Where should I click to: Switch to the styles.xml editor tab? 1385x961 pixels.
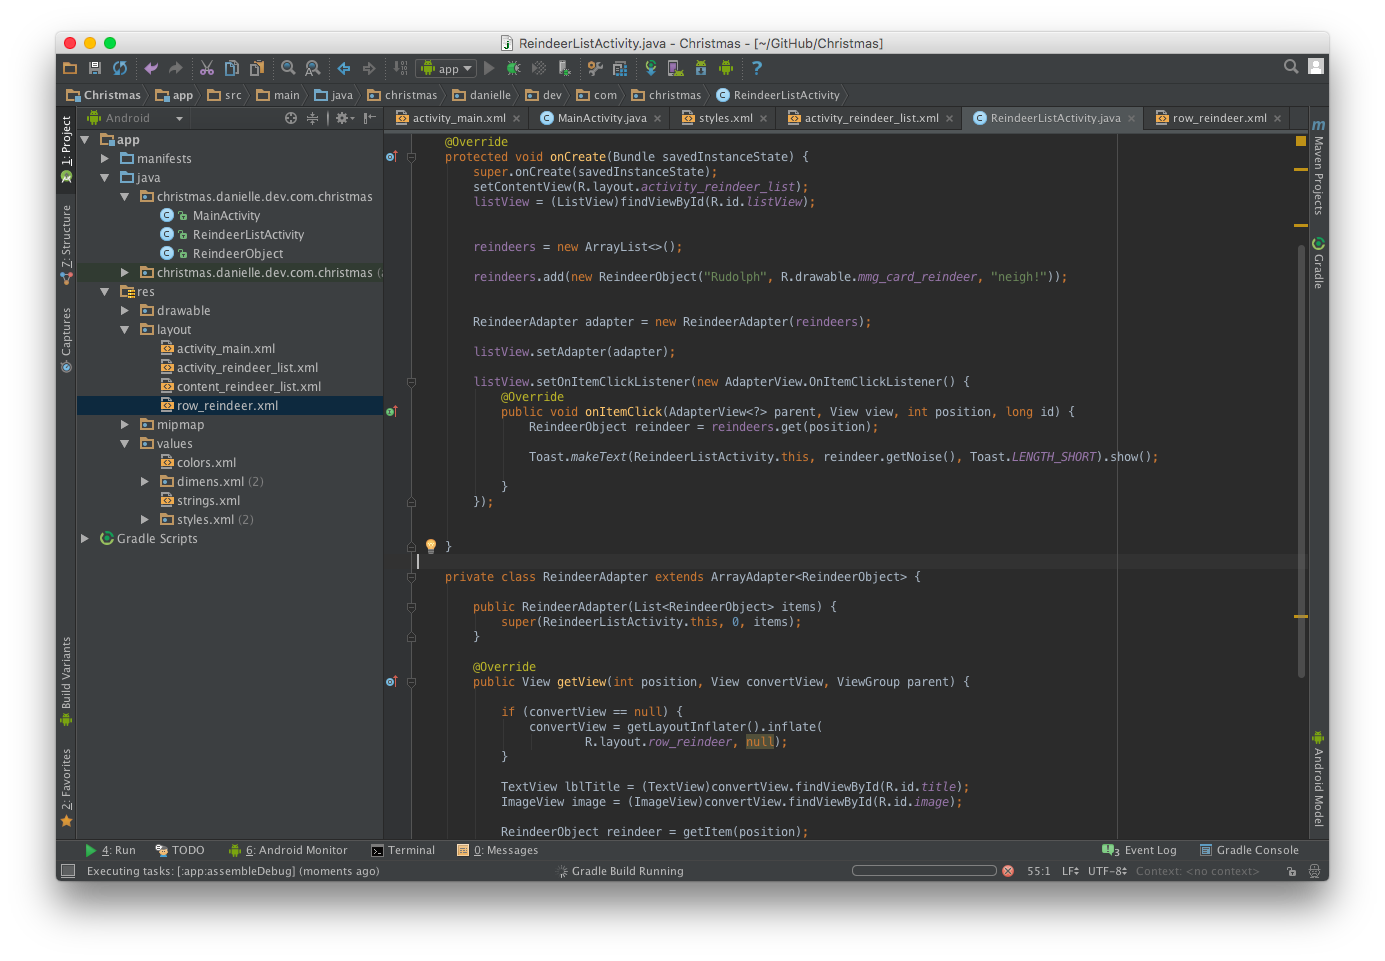coord(725,118)
